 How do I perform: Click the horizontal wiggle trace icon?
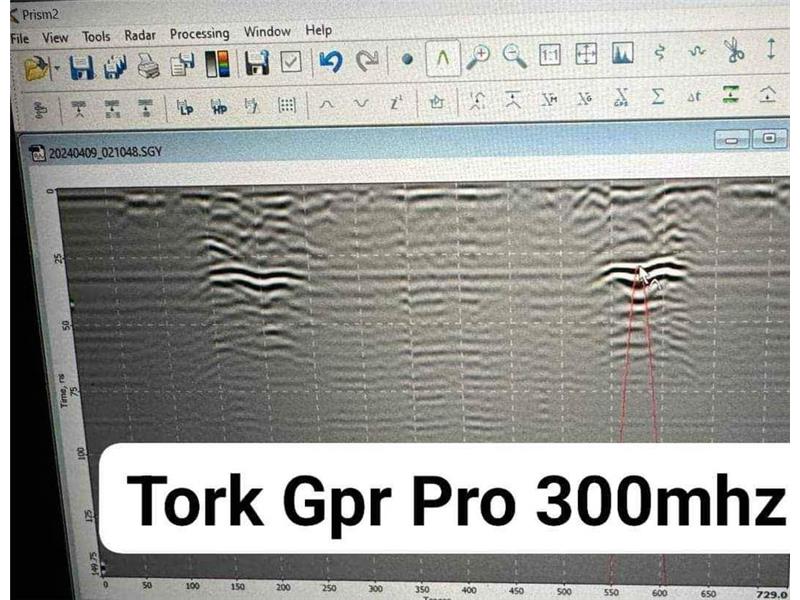[x=697, y=51]
